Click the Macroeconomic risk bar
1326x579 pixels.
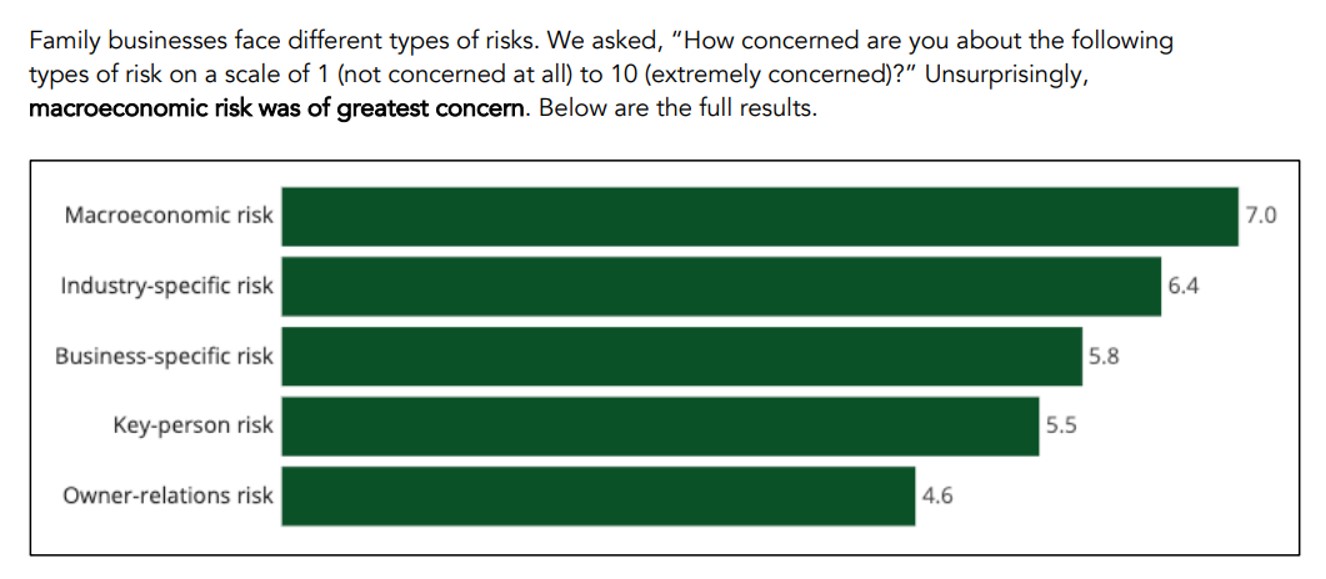759,216
